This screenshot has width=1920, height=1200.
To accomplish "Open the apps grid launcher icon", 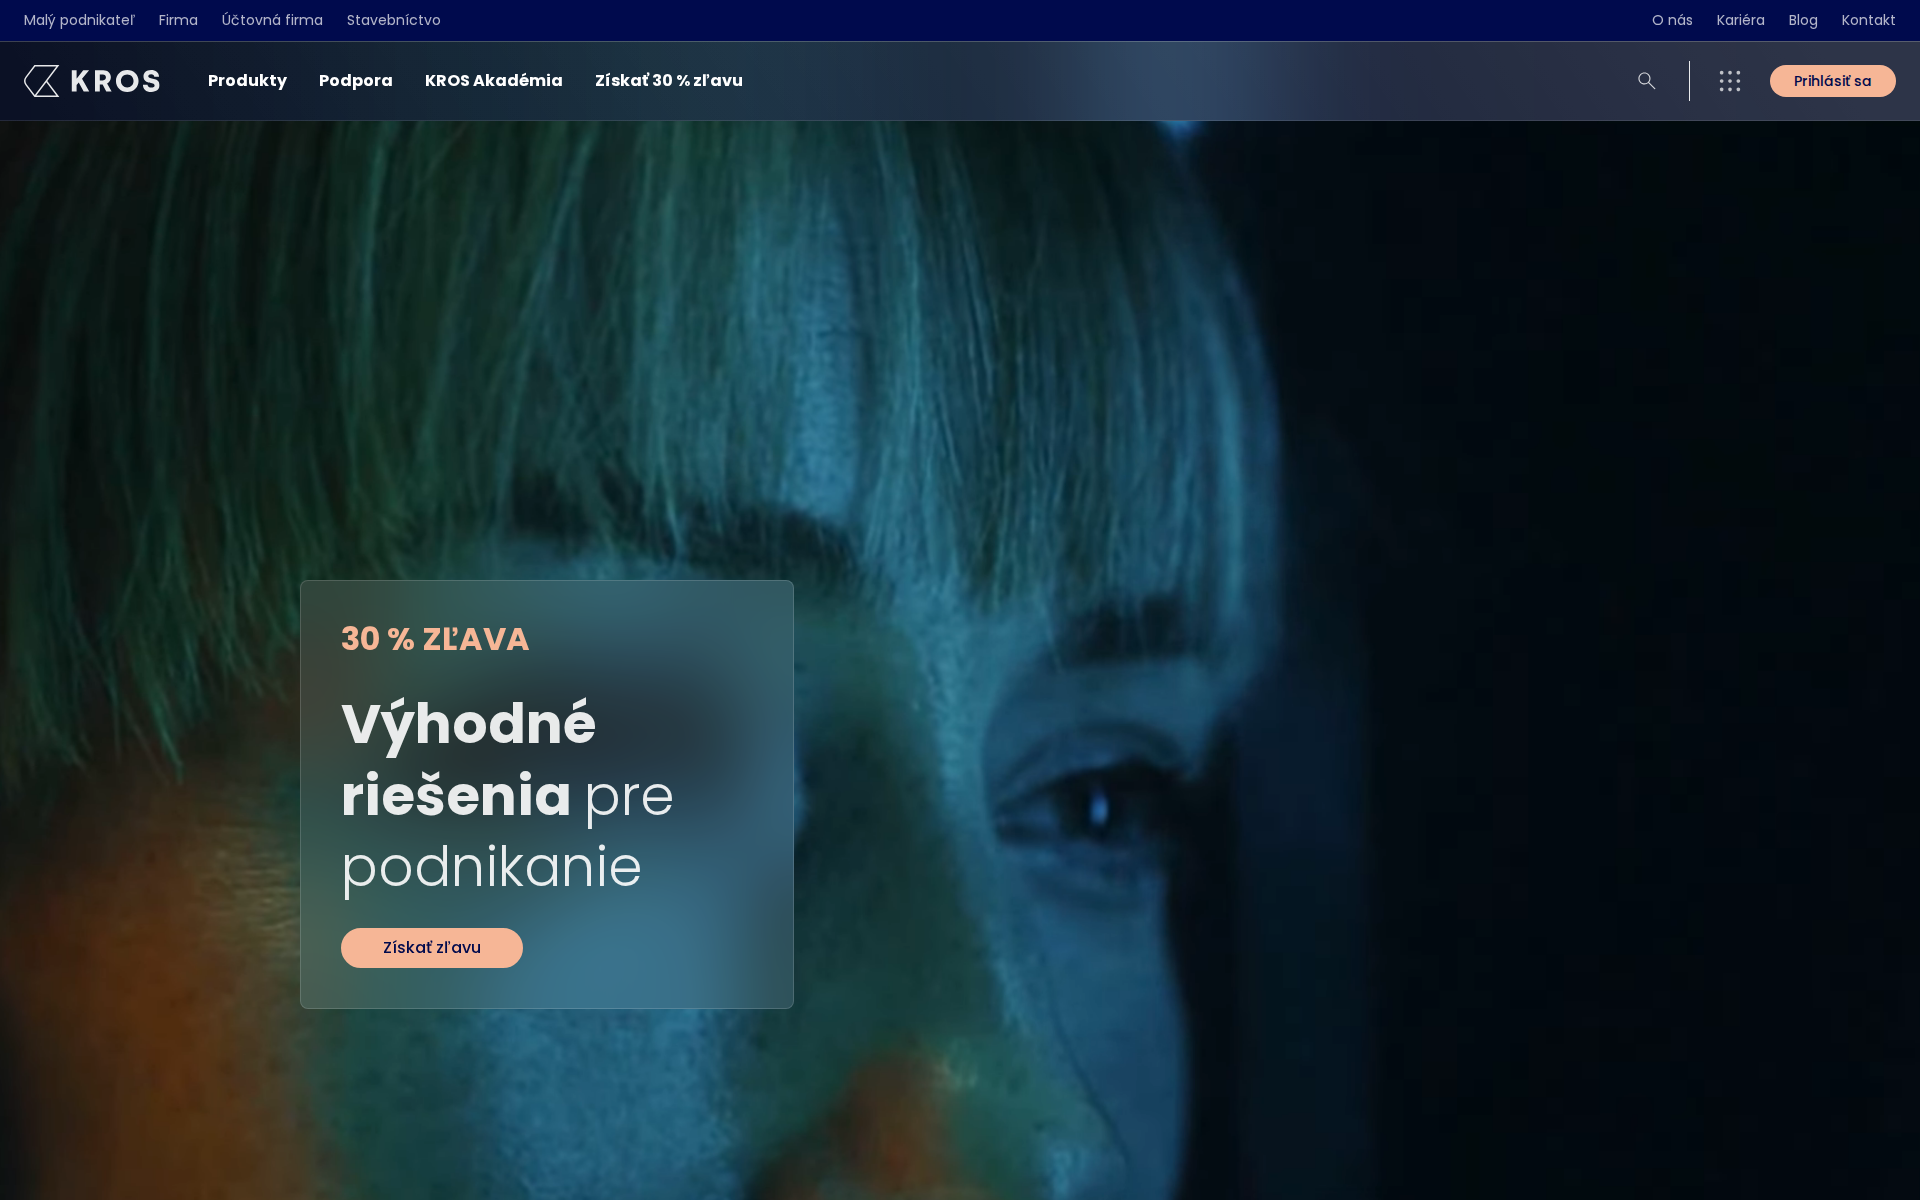I will (1729, 81).
